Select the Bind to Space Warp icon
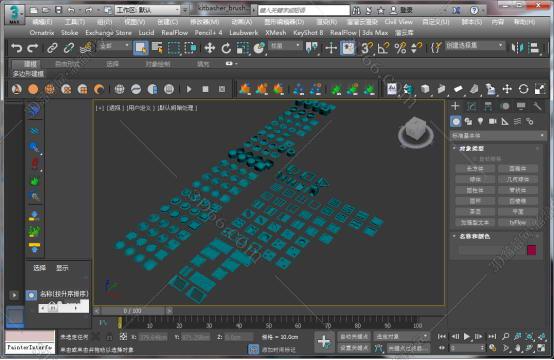Screen dimensions: 554x360 tap(86, 48)
